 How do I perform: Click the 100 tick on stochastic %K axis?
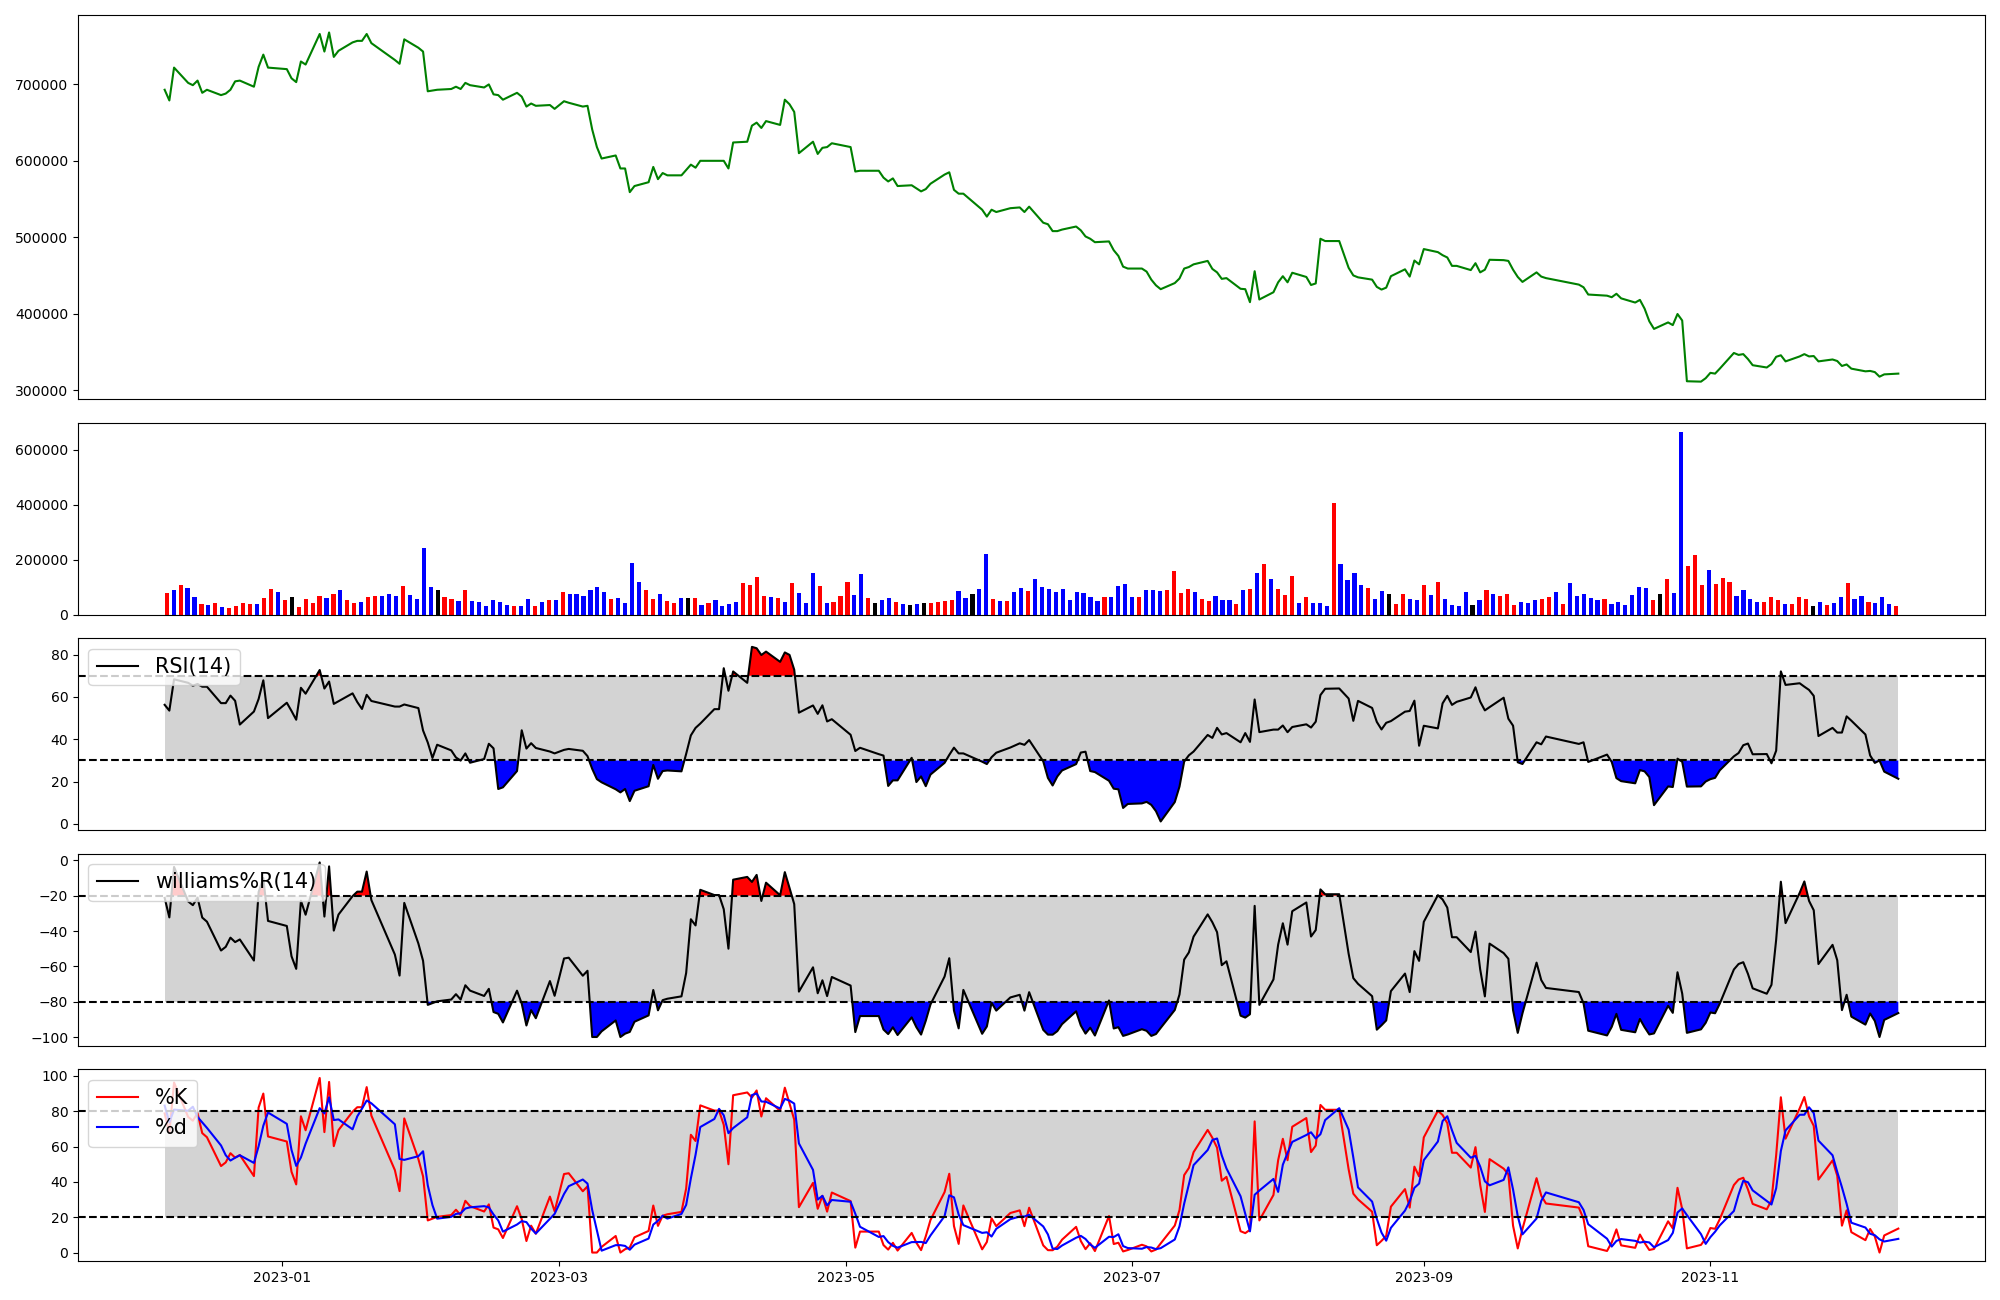[x=55, y=1076]
